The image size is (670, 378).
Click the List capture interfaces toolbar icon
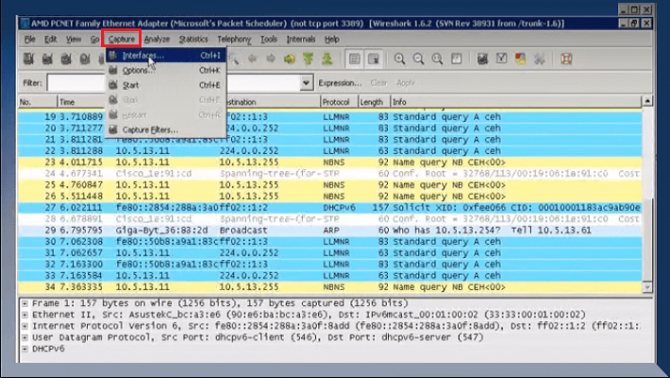(x=29, y=59)
